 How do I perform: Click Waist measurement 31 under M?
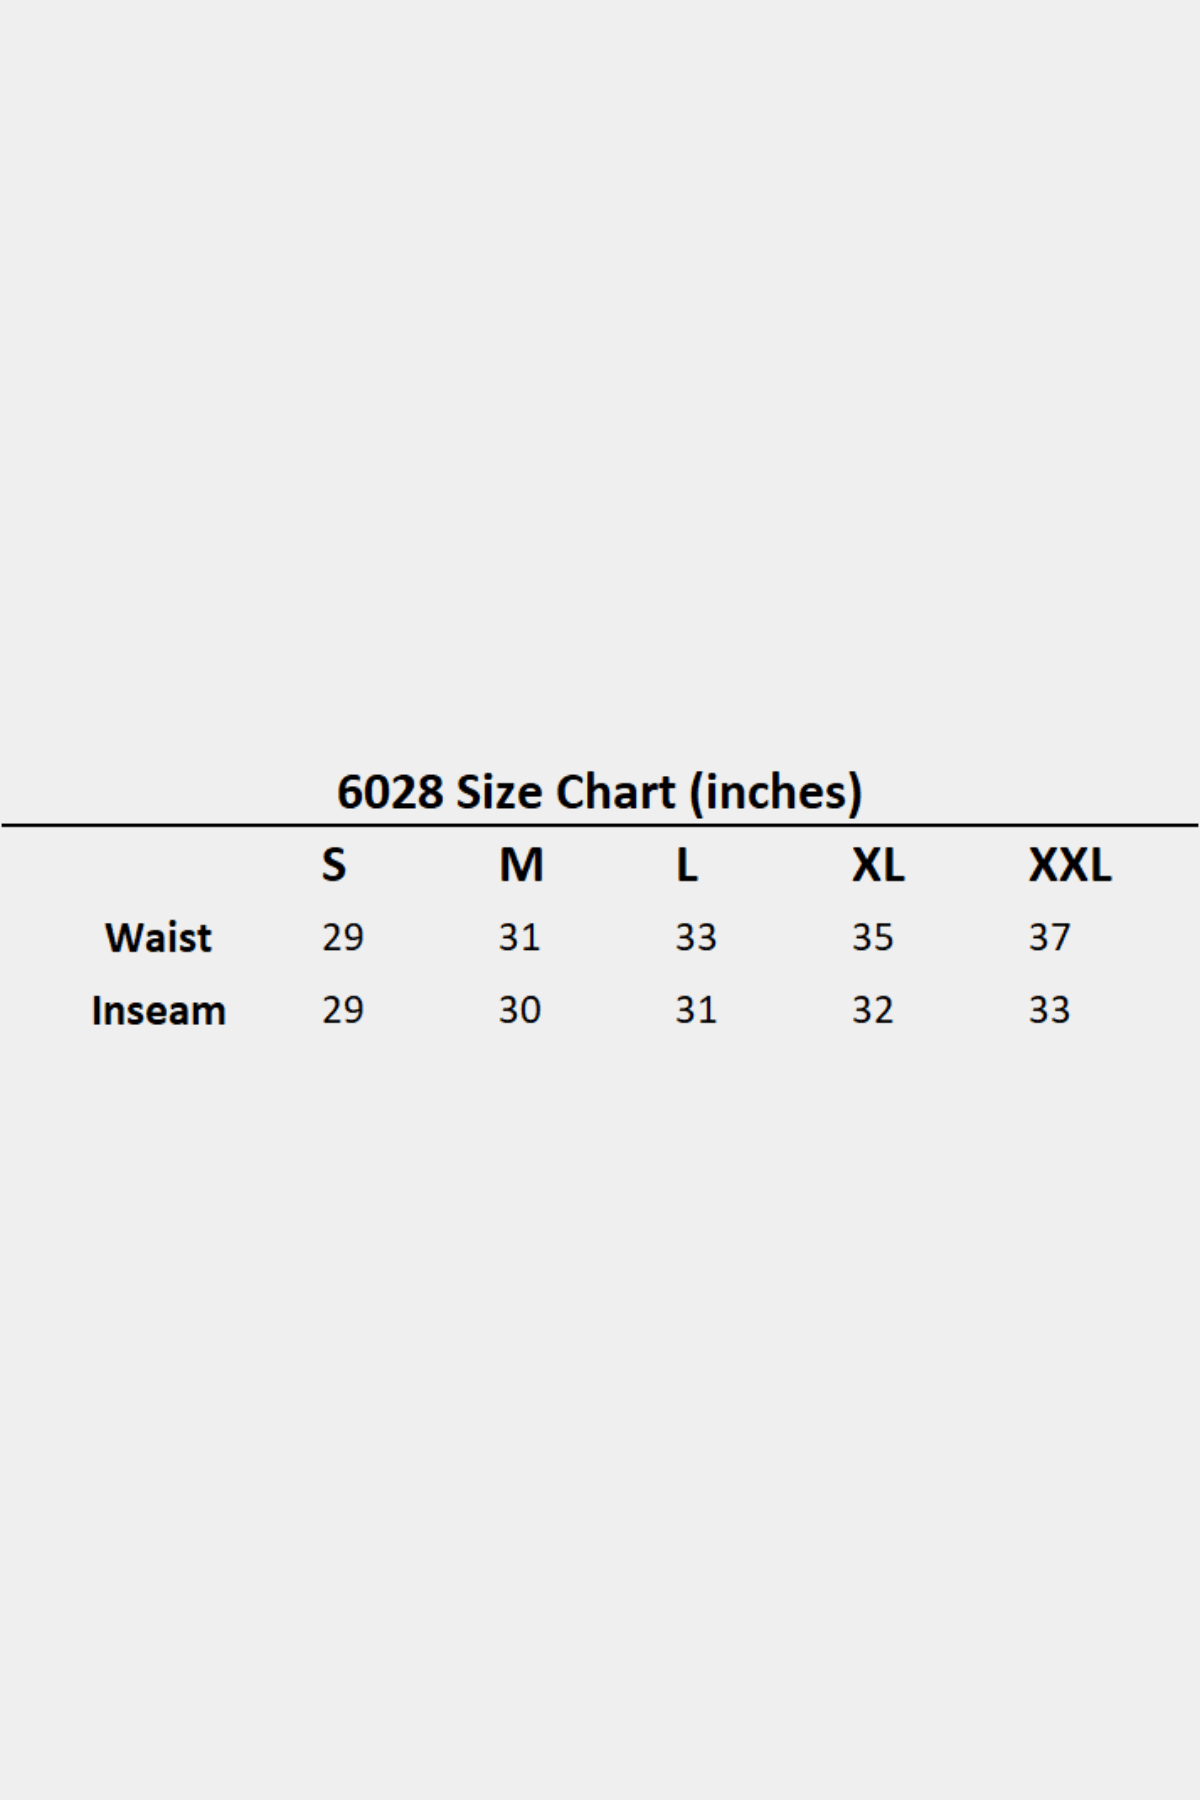click(520, 938)
